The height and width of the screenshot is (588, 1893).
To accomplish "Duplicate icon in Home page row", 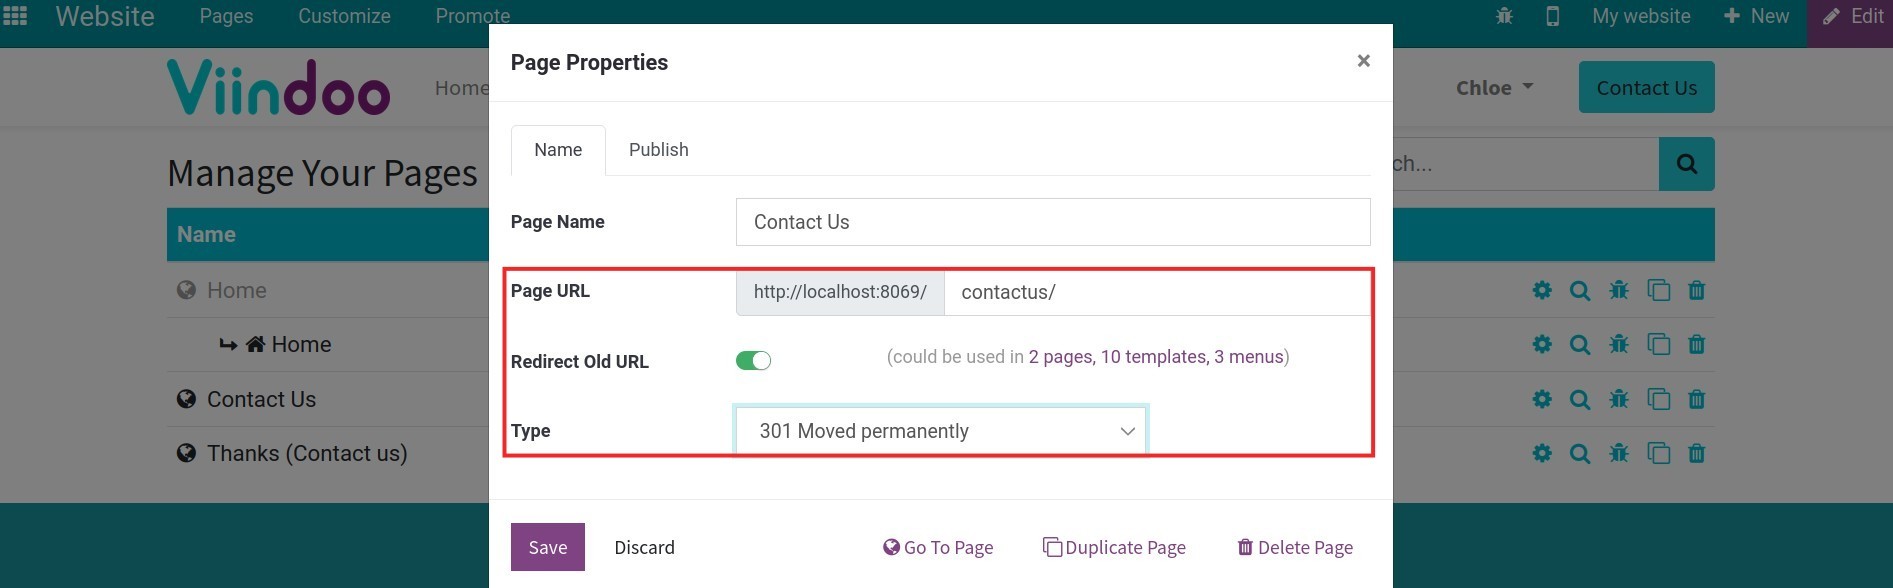I will (x=1658, y=290).
